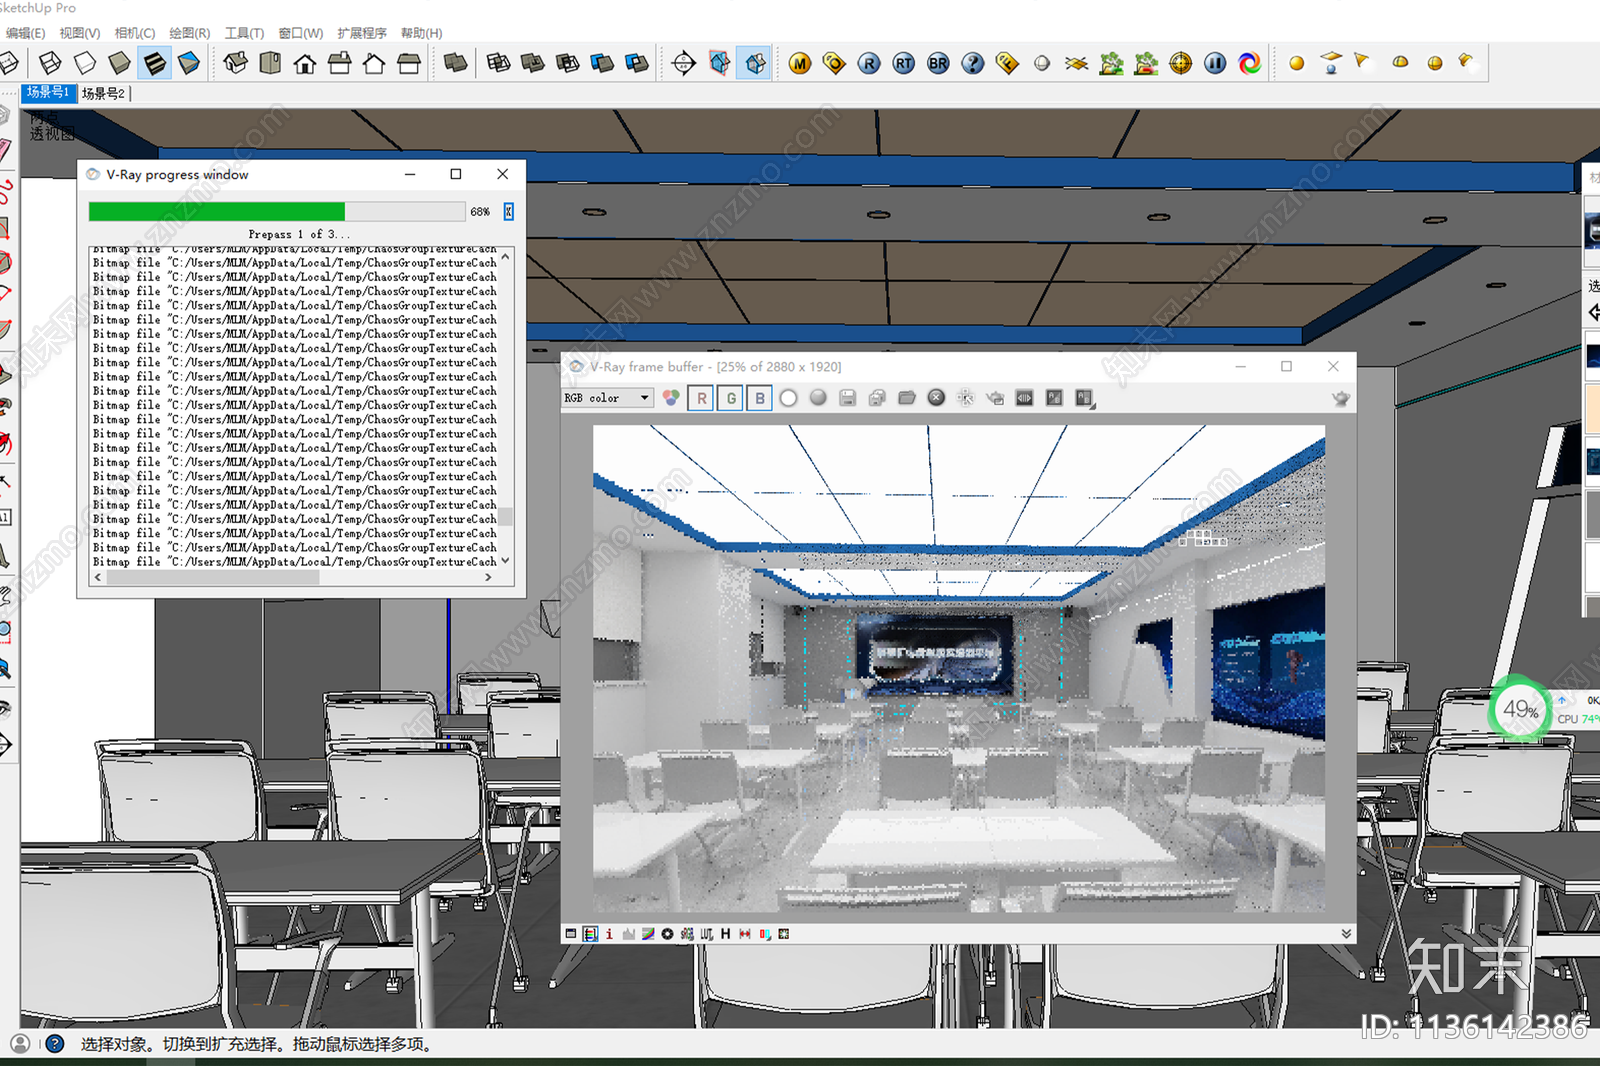Add a V-Ray sphere light
The width and height of the screenshot is (1600, 1066).
1435,63
